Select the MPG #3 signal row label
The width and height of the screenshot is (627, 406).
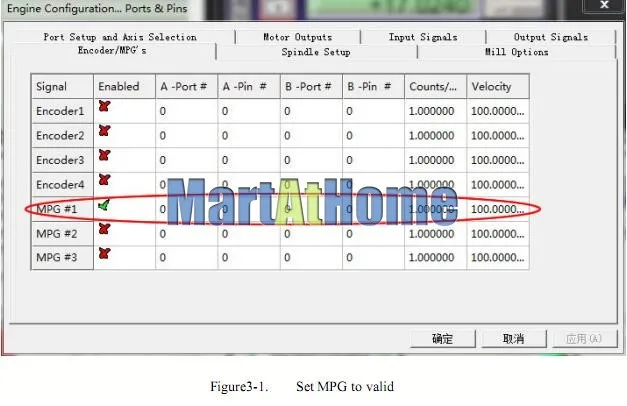tap(62, 258)
